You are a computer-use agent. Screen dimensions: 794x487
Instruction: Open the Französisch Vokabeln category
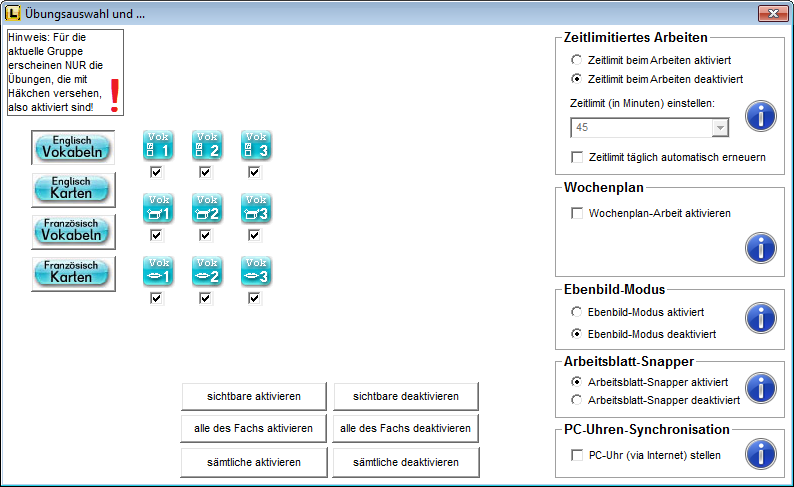click(x=73, y=231)
